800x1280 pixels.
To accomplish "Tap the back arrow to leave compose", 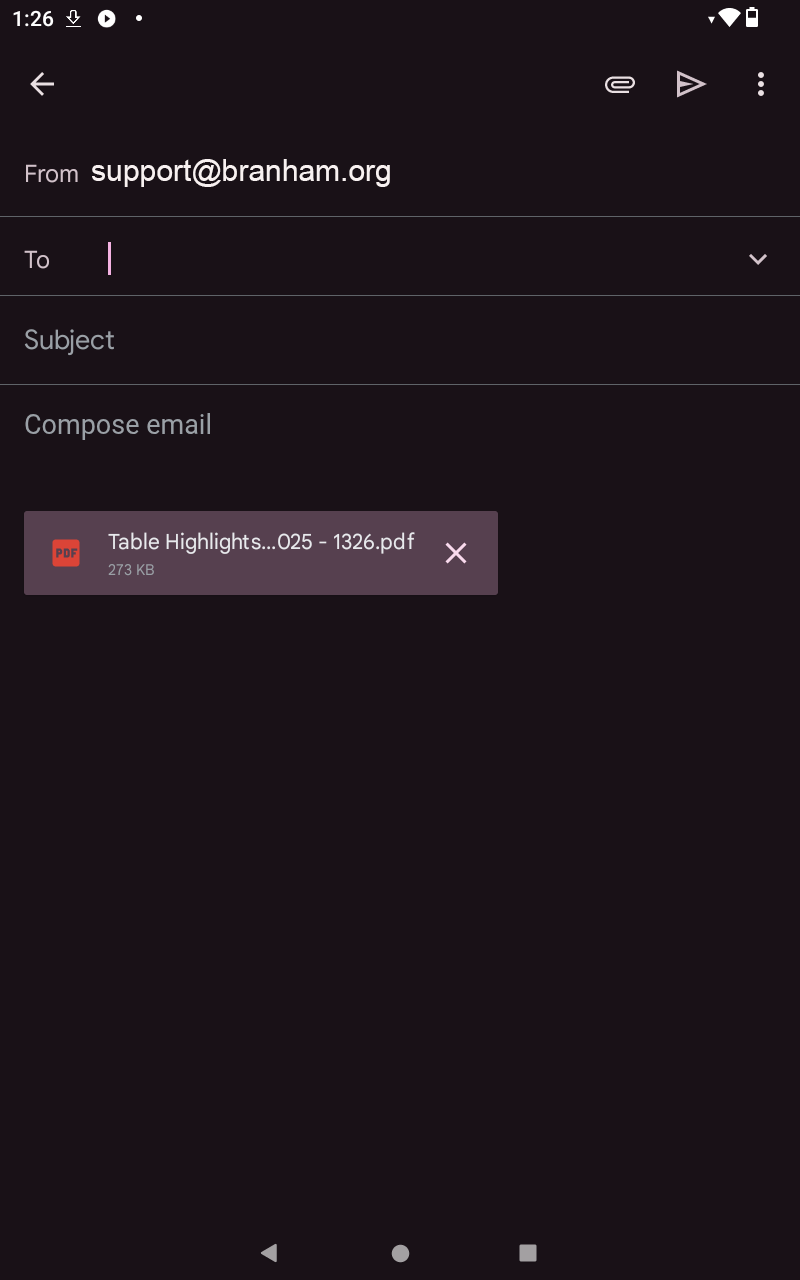I will point(42,85).
